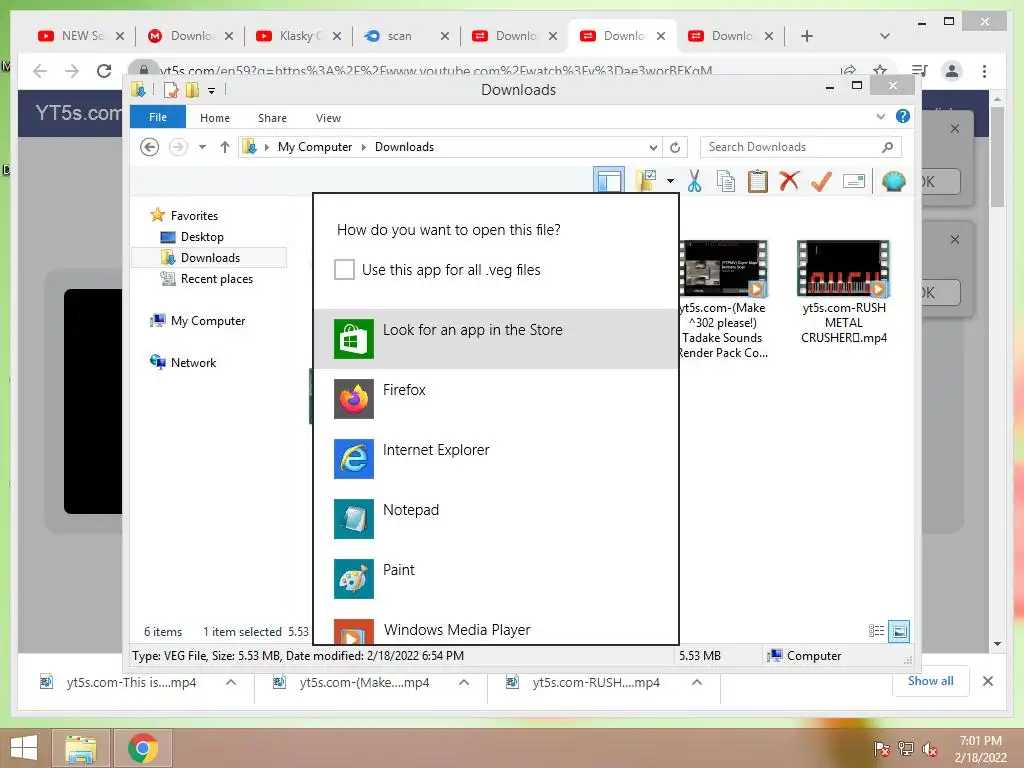This screenshot has height=768, width=1024.
Task: Click the Paste clipboard icon
Action: pyautogui.click(x=758, y=181)
